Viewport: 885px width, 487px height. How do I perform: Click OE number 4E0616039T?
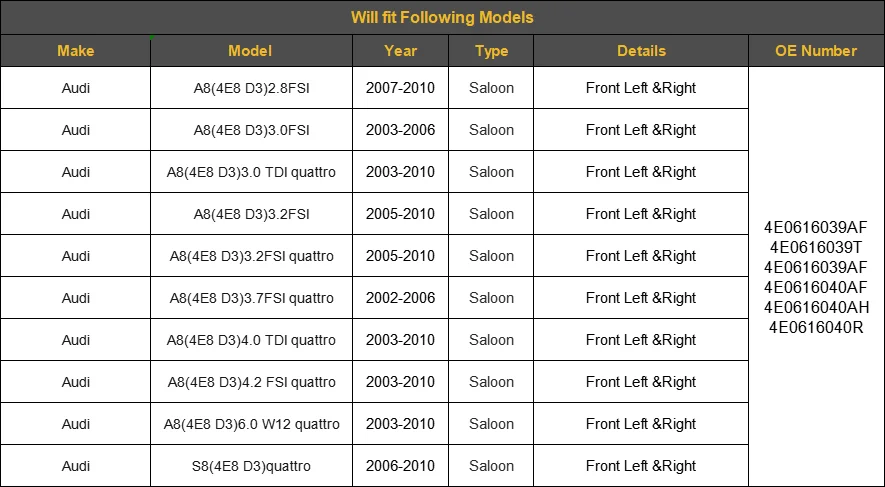coord(816,247)
